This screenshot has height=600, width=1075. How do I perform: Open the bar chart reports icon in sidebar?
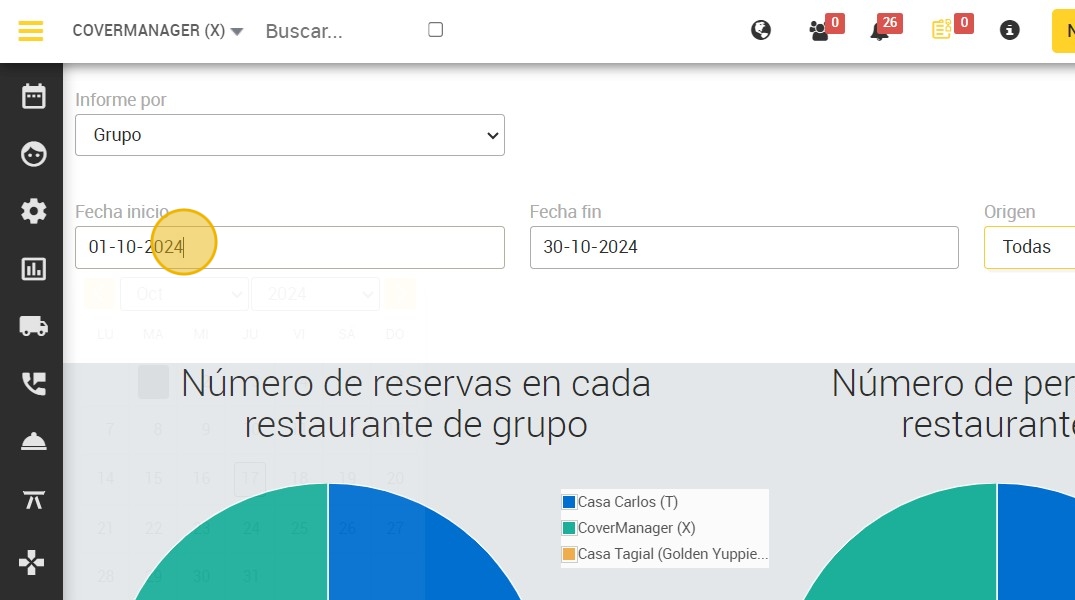click(33, 269)
